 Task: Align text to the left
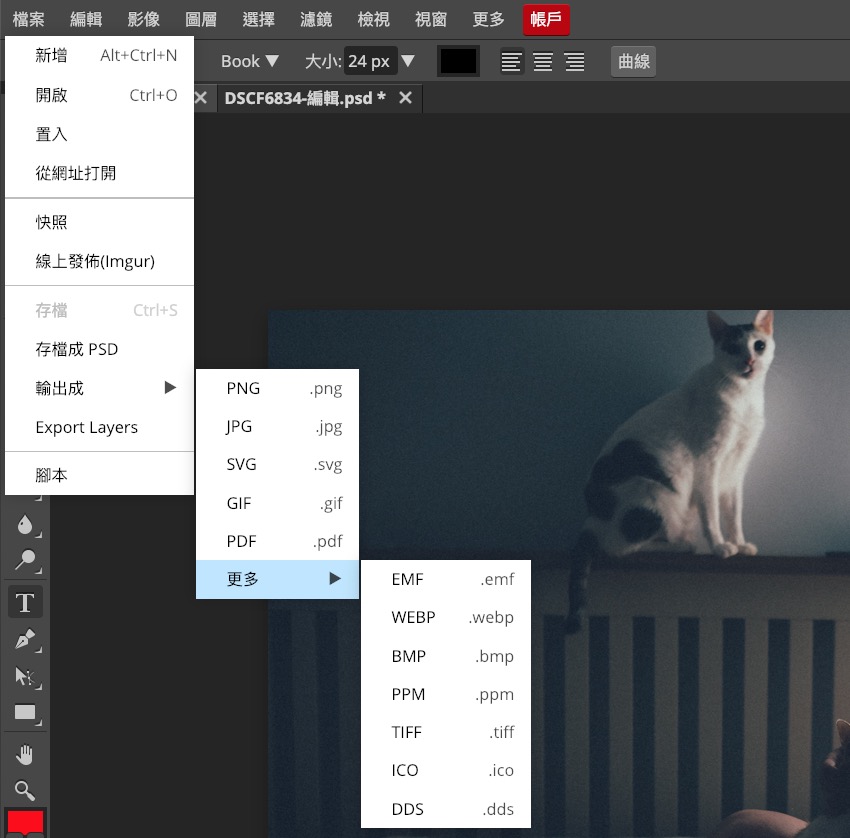(511, 61)
